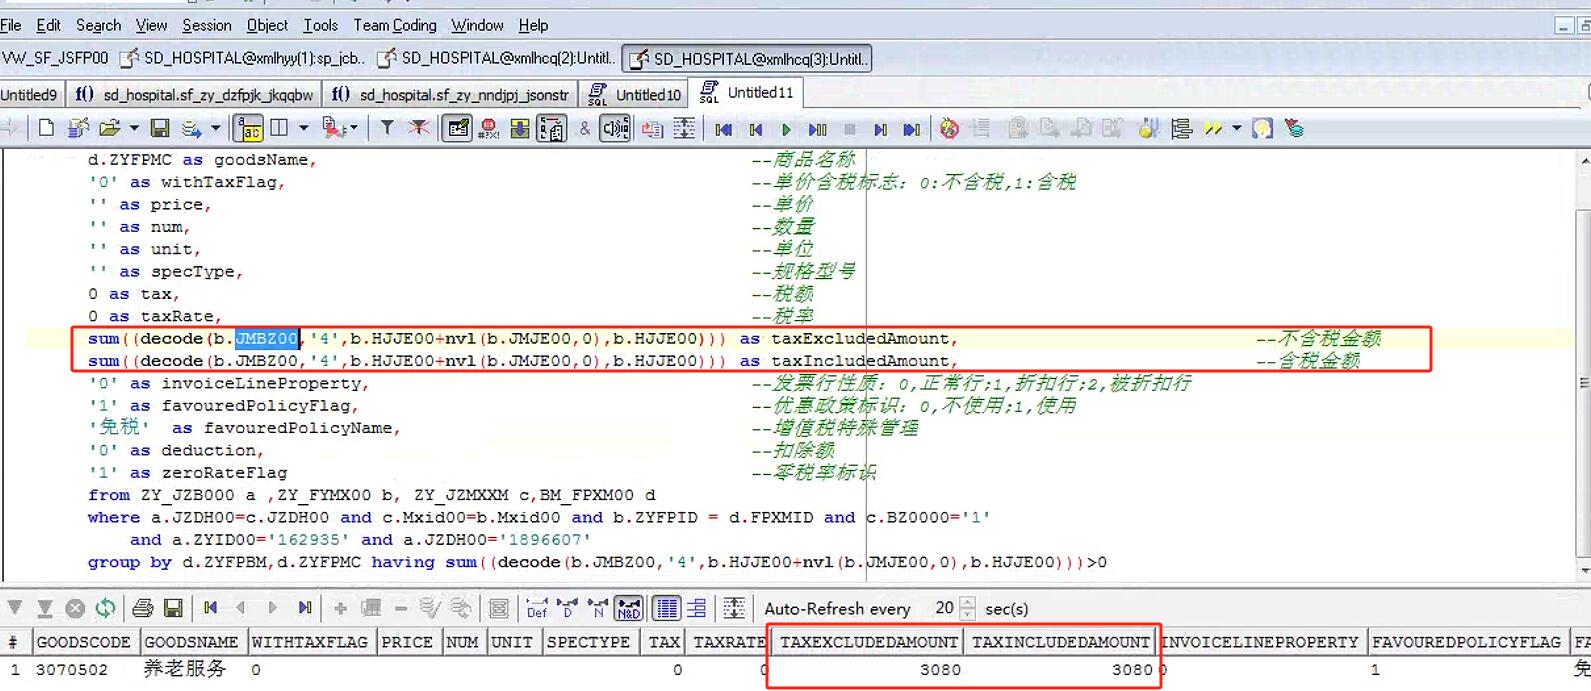Click the play-pause debugger step icon
The height and width of the screenshot is (691, 1591).
click(x=817, y=129)
